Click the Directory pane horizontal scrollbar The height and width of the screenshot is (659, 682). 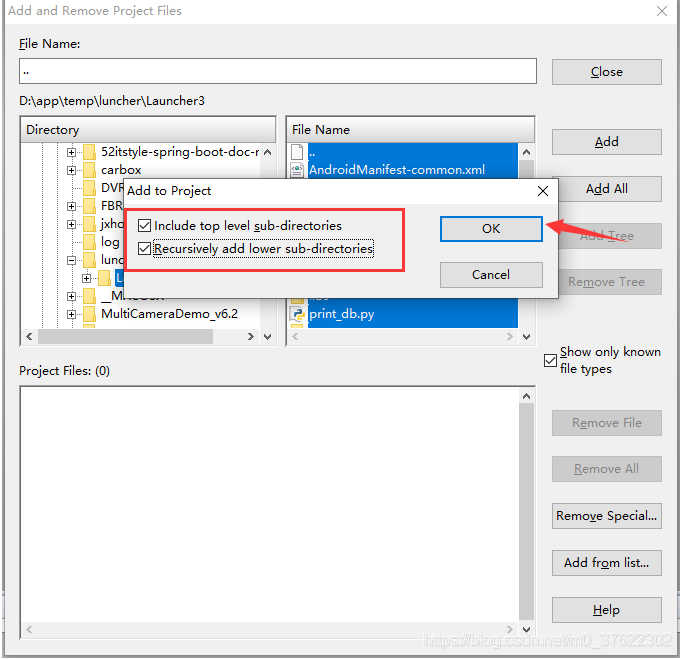coord(140,337)
